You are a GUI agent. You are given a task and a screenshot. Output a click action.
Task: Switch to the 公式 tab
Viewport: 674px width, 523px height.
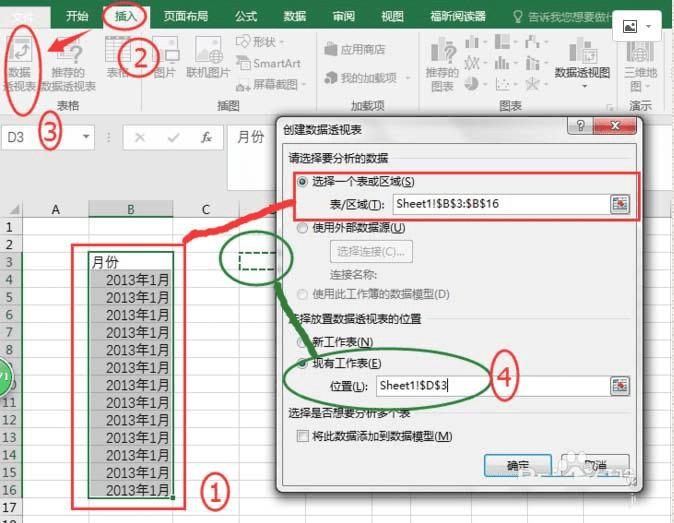tap(246, 16)
